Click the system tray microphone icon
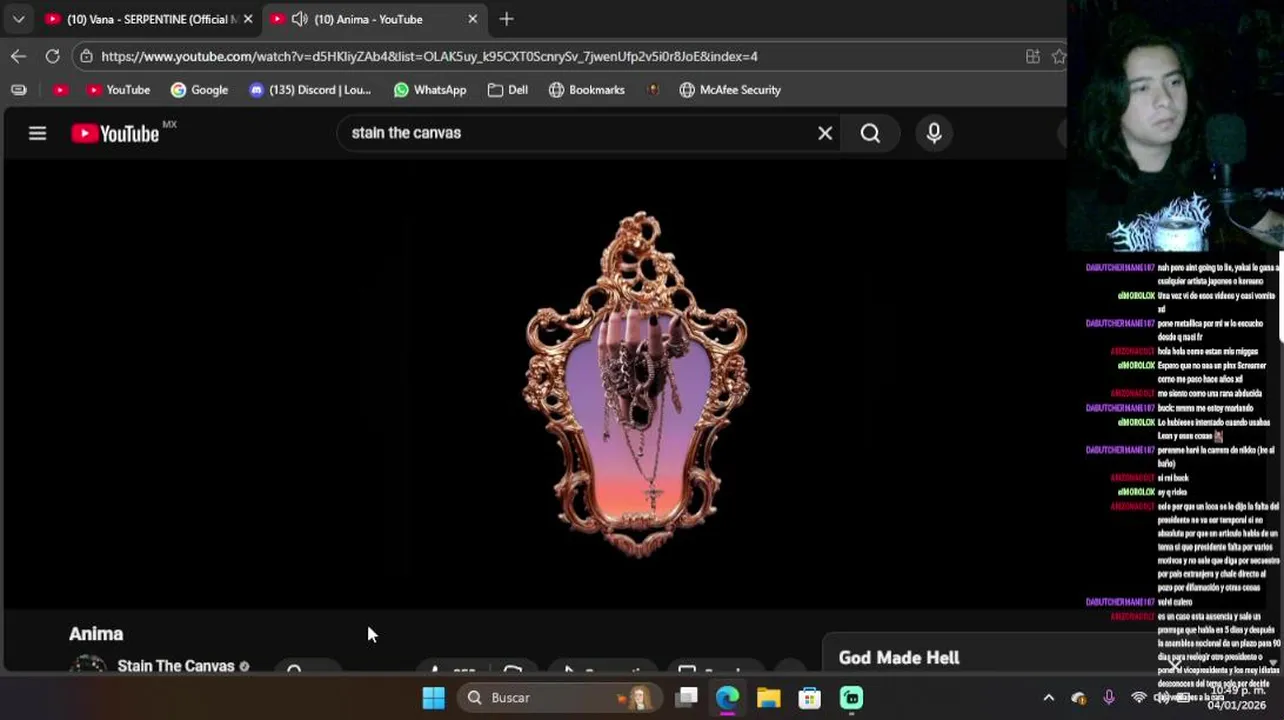The height and width of the screenshot is (720, 1284). (1108, 698)
